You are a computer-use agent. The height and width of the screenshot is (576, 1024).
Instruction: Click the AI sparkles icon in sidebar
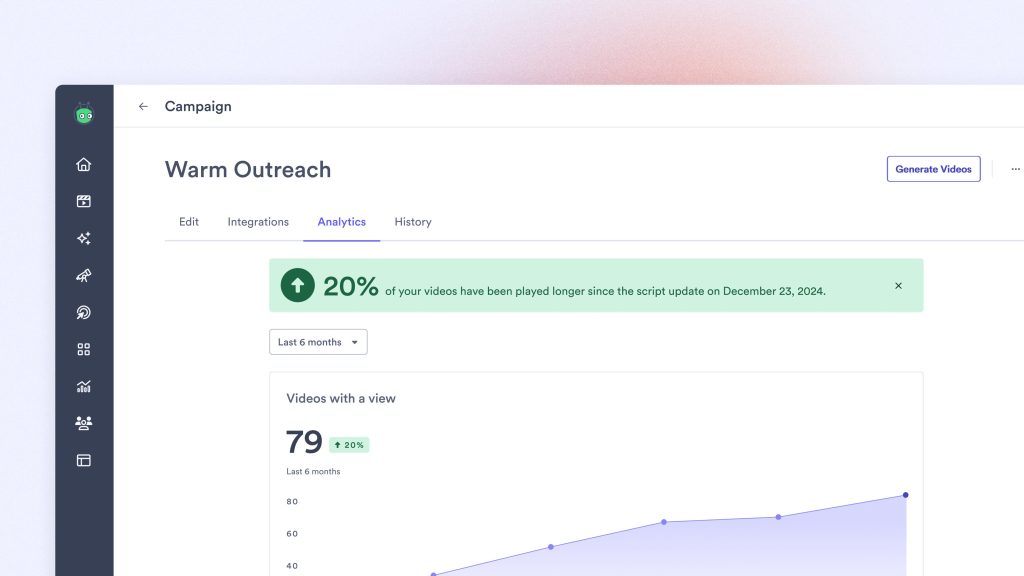pos(84,238)
